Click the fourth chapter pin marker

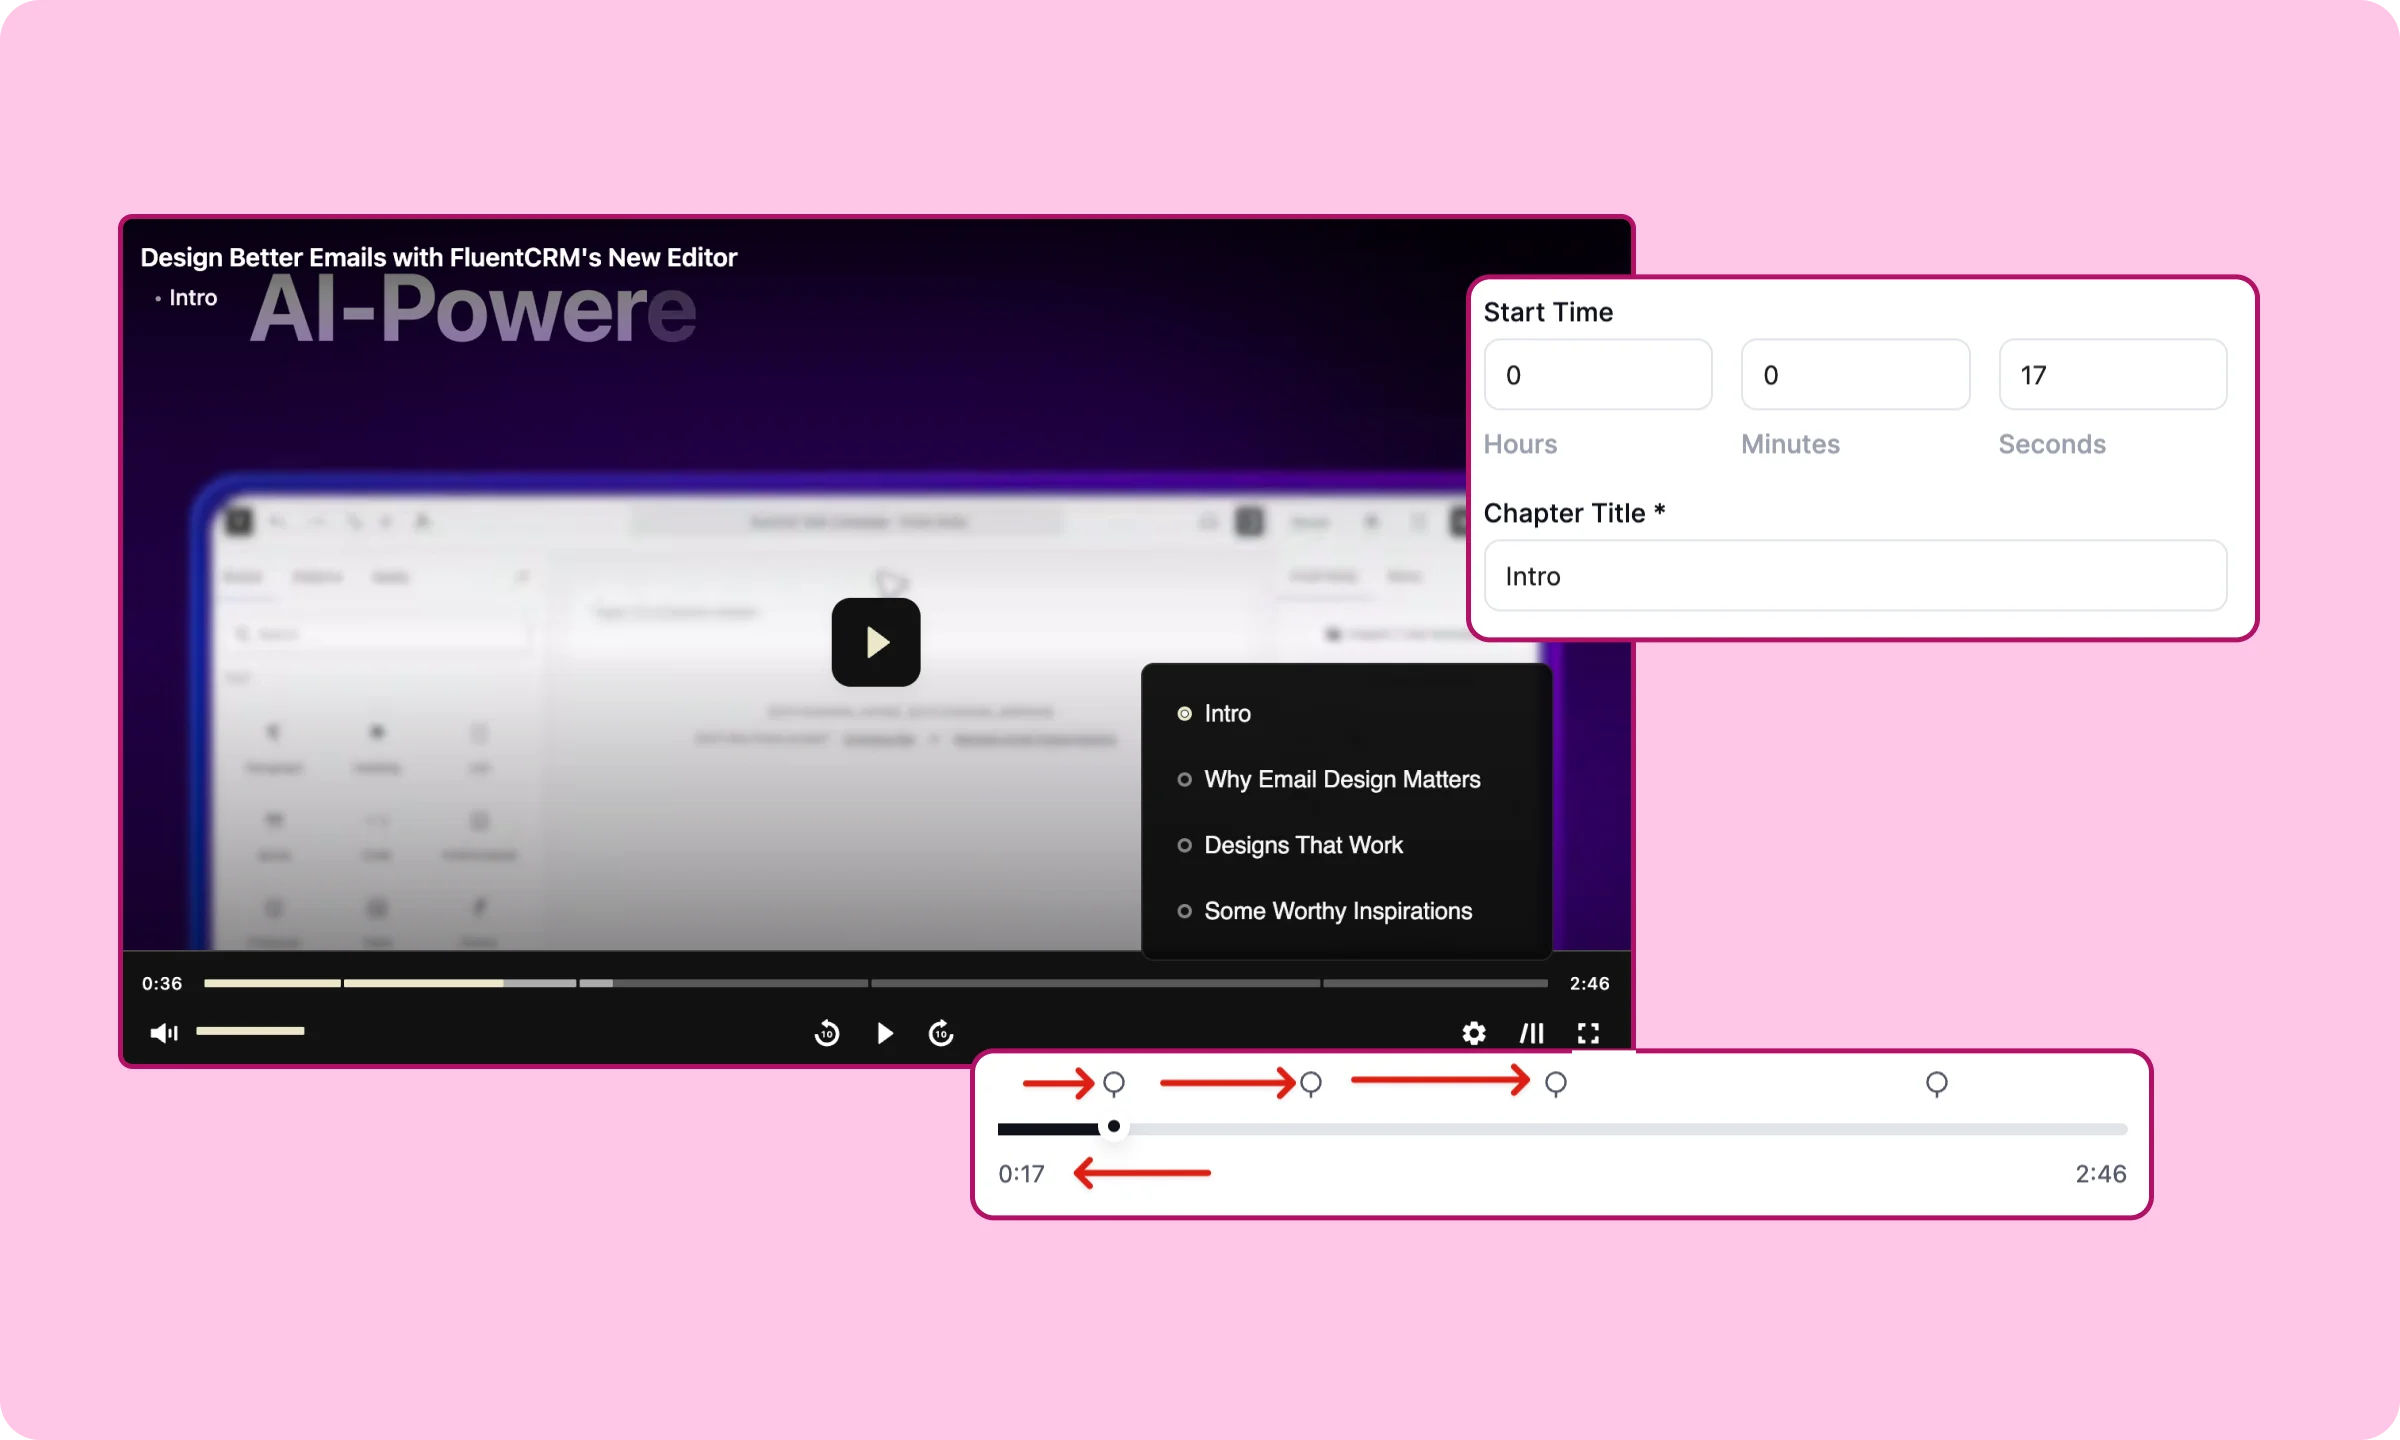1937,1084
